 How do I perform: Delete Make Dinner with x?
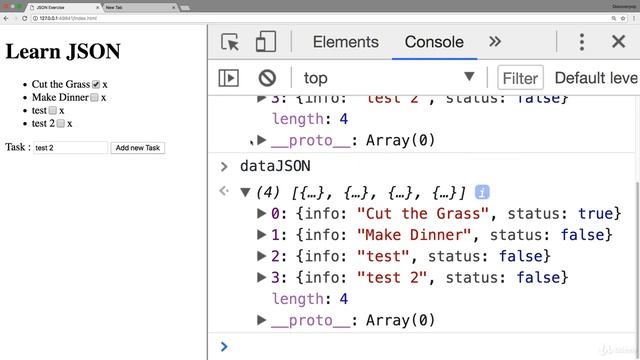[x=103, y=98]
